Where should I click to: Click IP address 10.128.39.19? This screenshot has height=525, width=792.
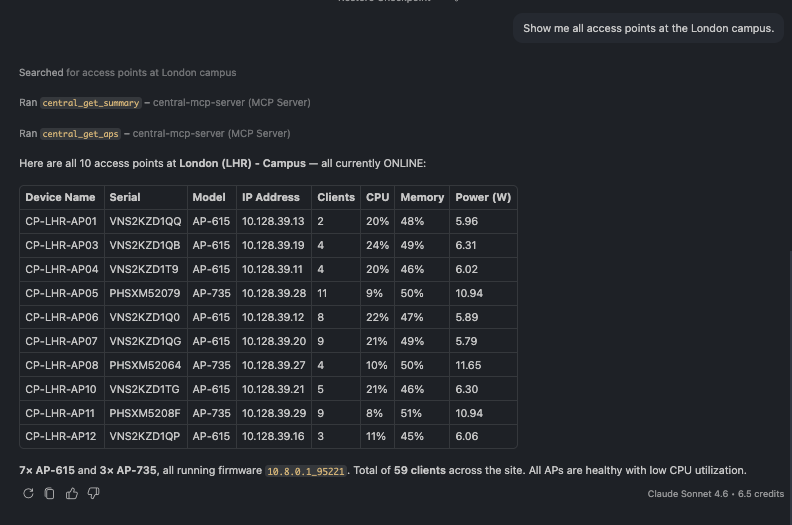click(273, 245)
